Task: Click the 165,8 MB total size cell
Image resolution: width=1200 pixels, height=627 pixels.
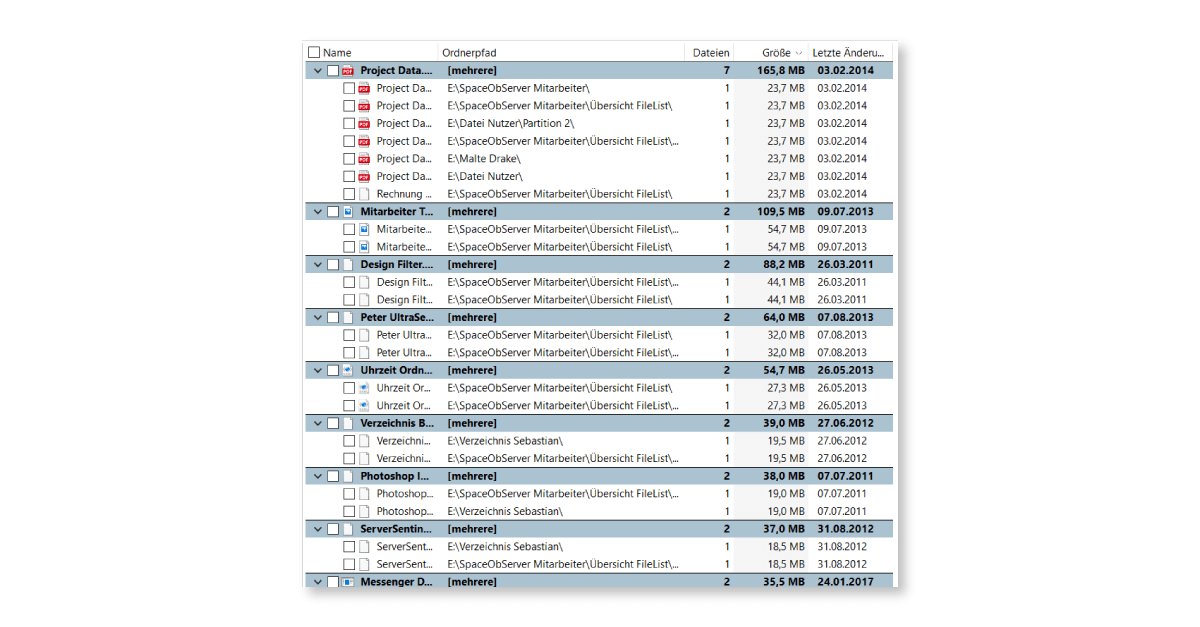Action: [x=781, y=71]
